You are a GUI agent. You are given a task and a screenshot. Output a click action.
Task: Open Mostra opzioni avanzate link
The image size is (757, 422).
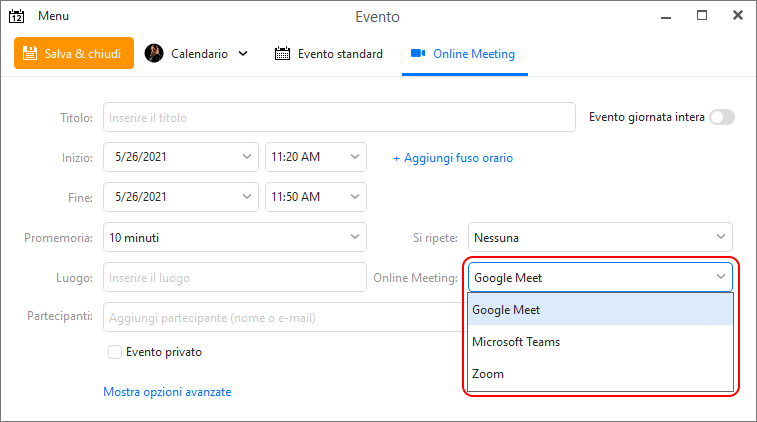pyautogui.click(x=167, y=392)
